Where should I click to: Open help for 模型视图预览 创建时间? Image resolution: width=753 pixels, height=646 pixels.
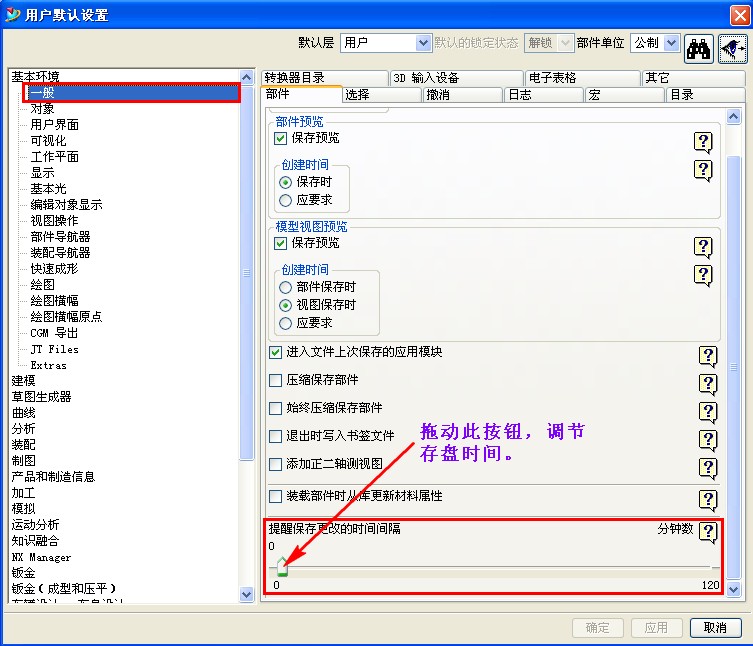tap(703, 275)
